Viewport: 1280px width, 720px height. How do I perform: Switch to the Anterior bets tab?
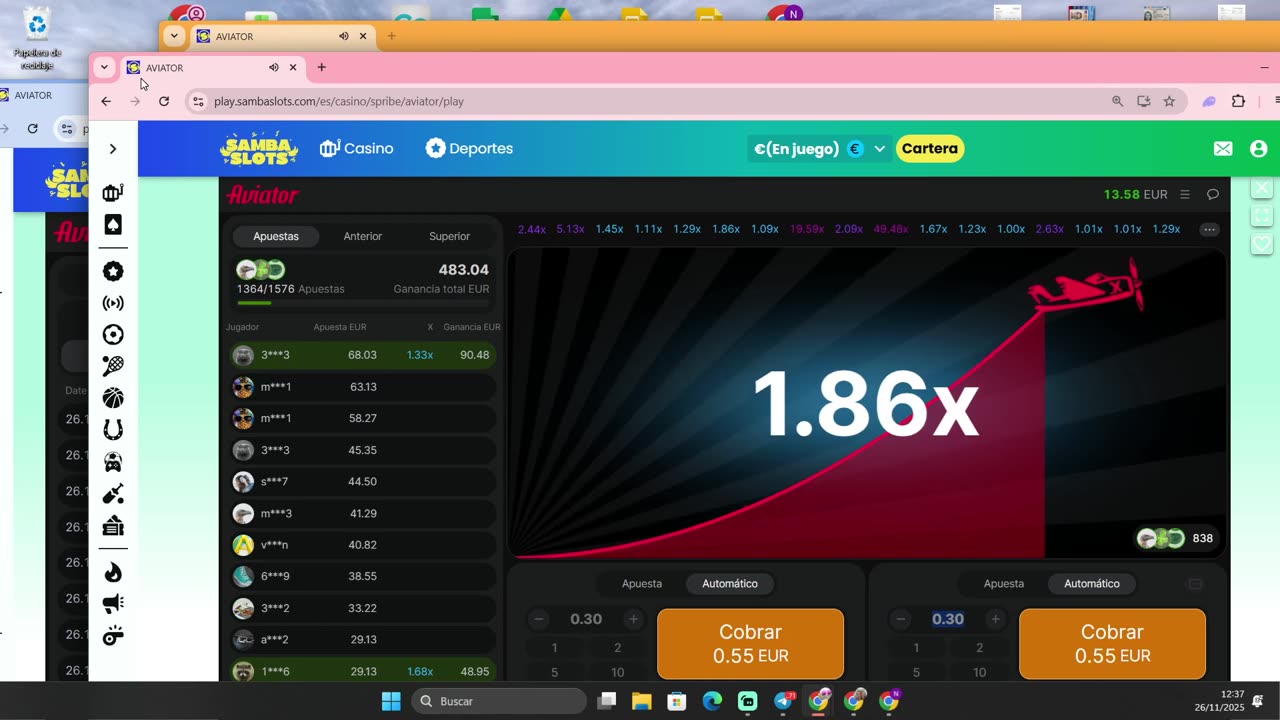click(363, 236)
